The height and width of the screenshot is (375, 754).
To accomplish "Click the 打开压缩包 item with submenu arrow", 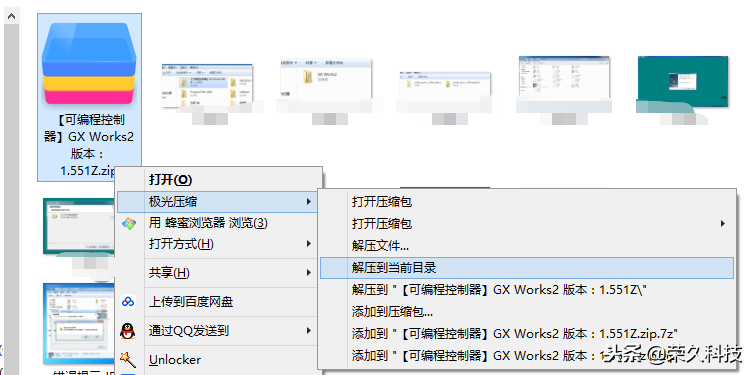I will point(527,224).
